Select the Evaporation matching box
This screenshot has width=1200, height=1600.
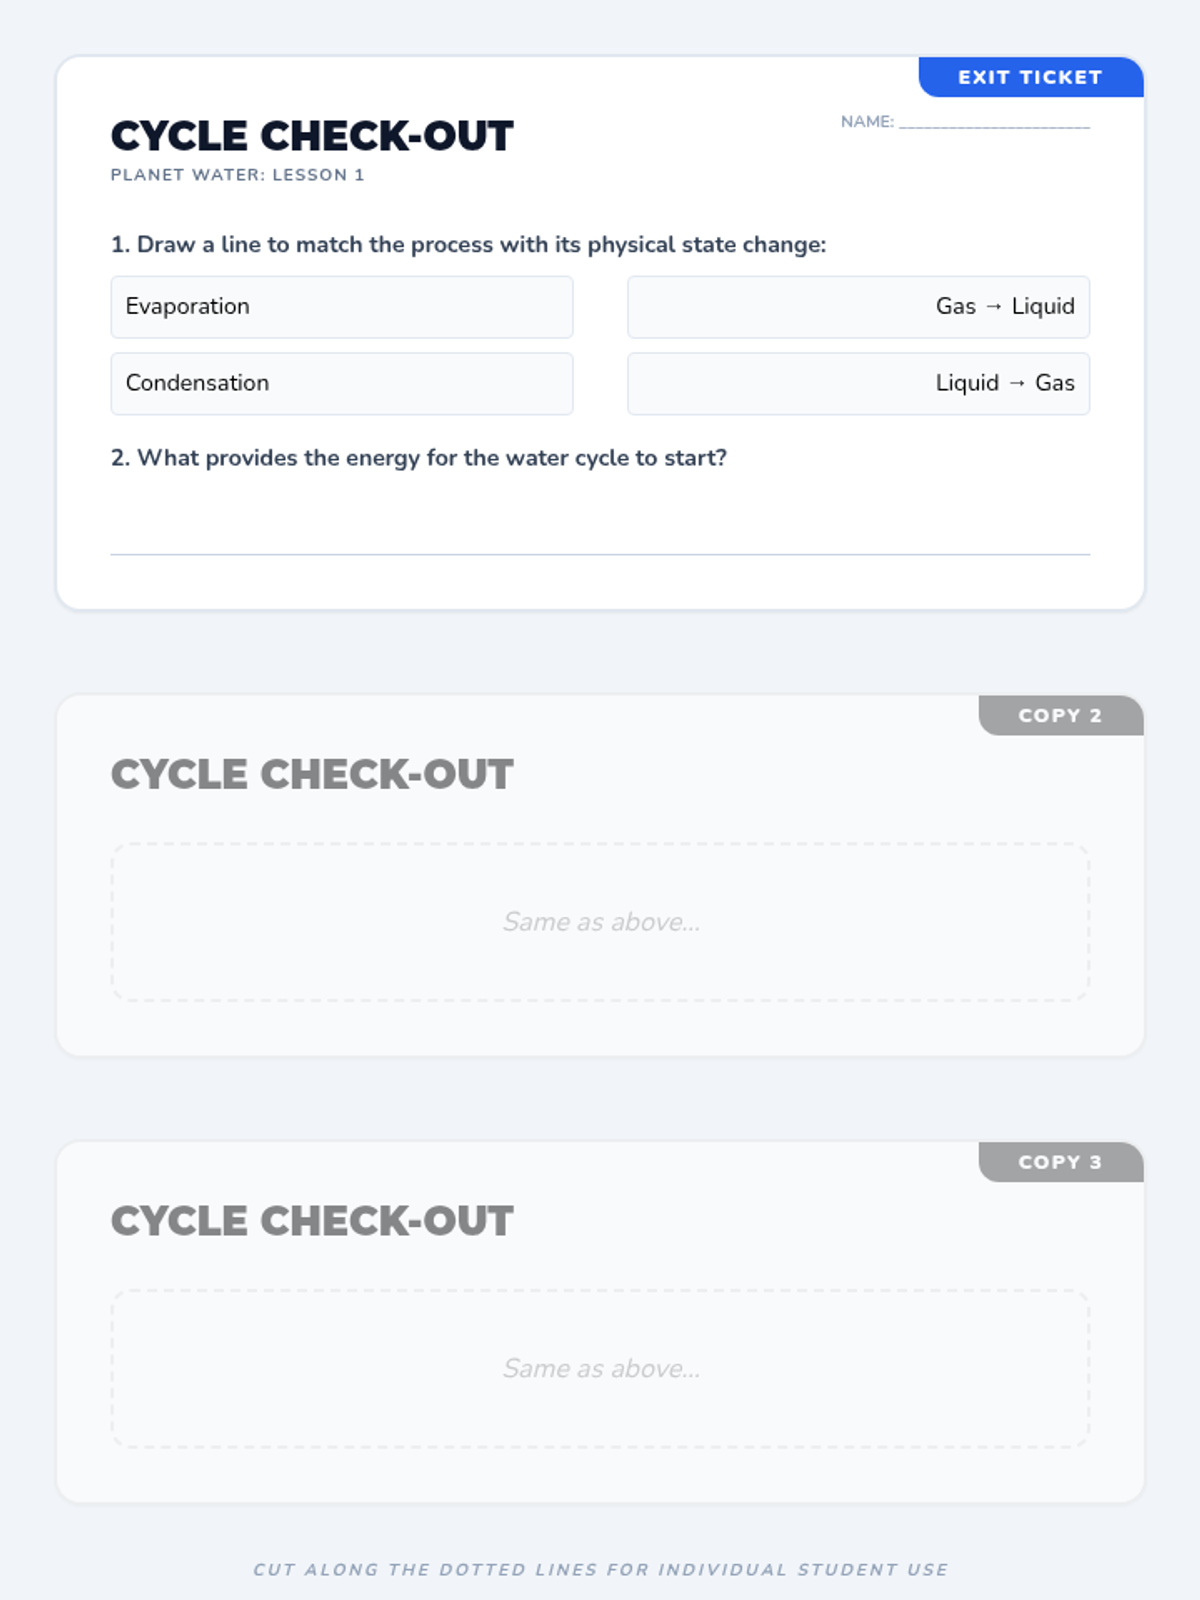pos(341,307)
